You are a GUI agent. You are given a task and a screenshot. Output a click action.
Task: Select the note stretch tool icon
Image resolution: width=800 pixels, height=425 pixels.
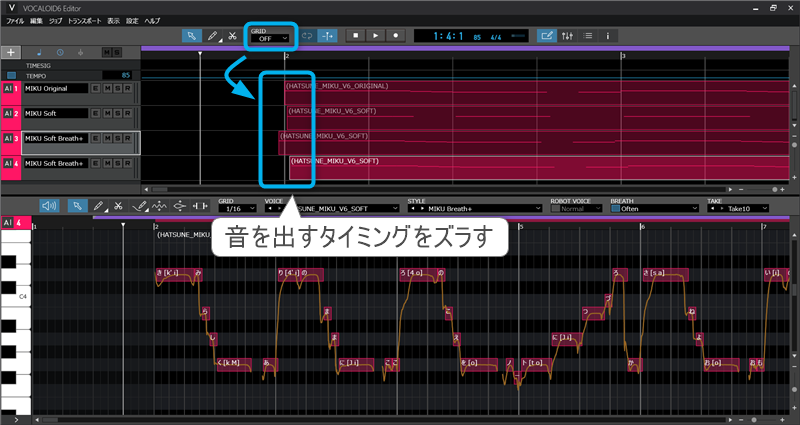point(200,206)
